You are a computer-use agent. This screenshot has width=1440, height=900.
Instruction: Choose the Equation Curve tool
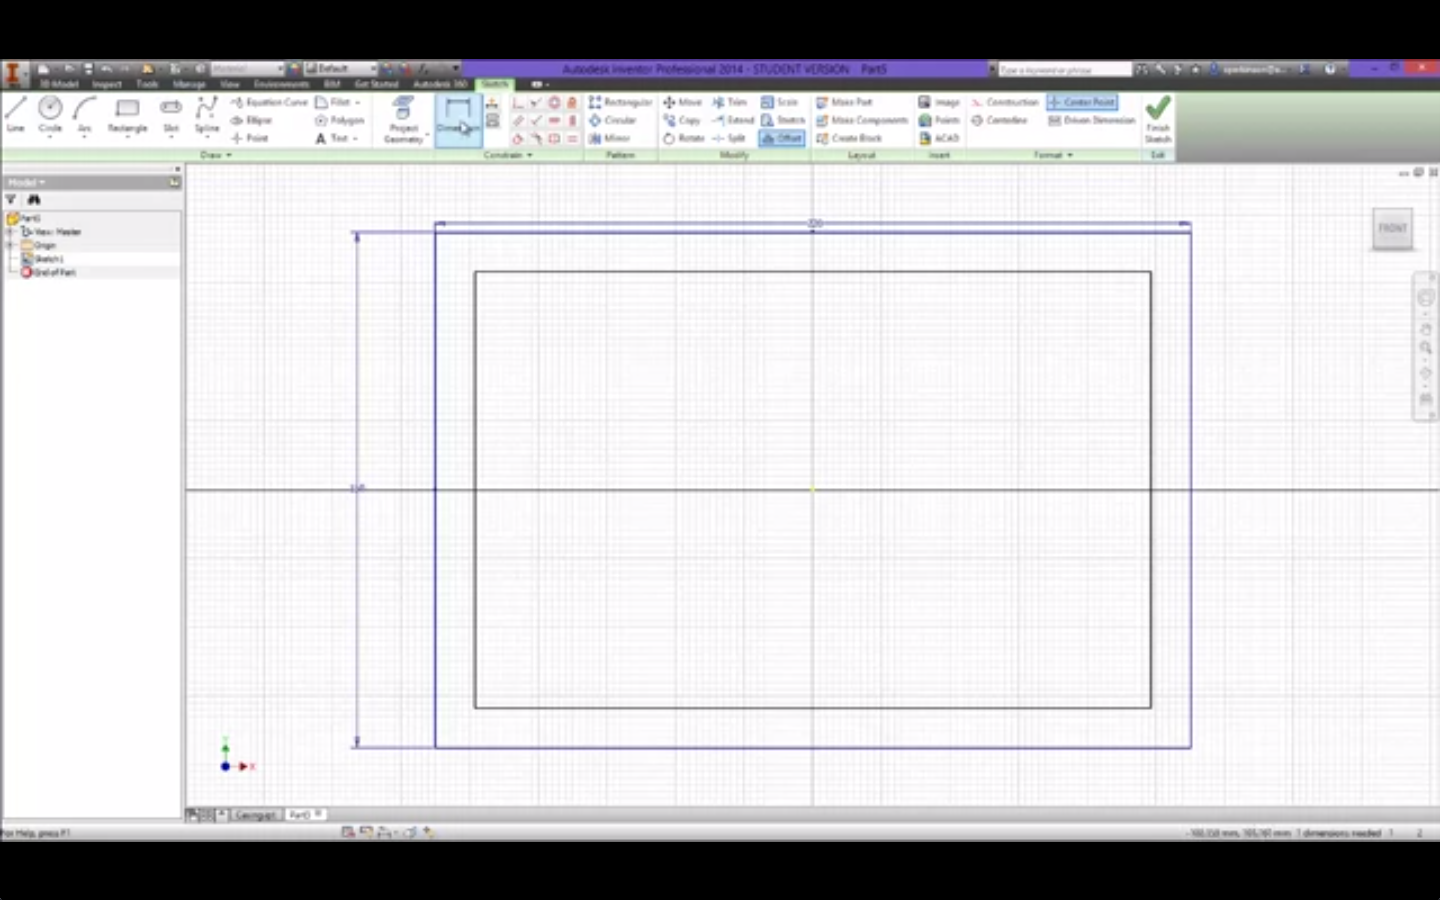click(x=269, y=102)
